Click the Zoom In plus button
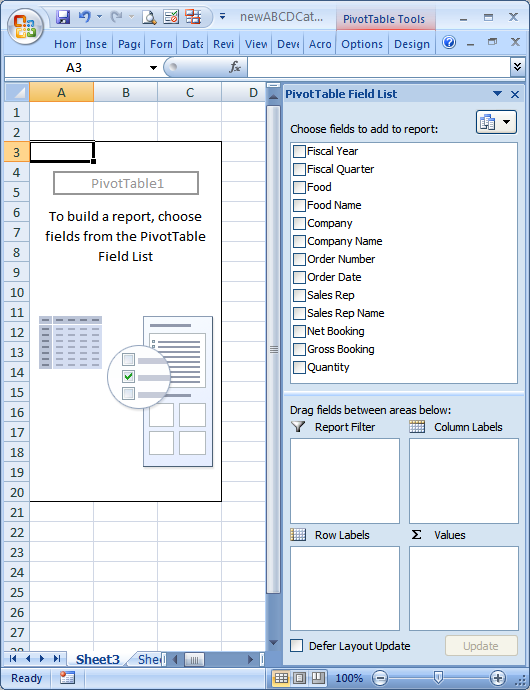Image resolution: width=530 pixels, height=690 pixels. click(x=497, y=678)
